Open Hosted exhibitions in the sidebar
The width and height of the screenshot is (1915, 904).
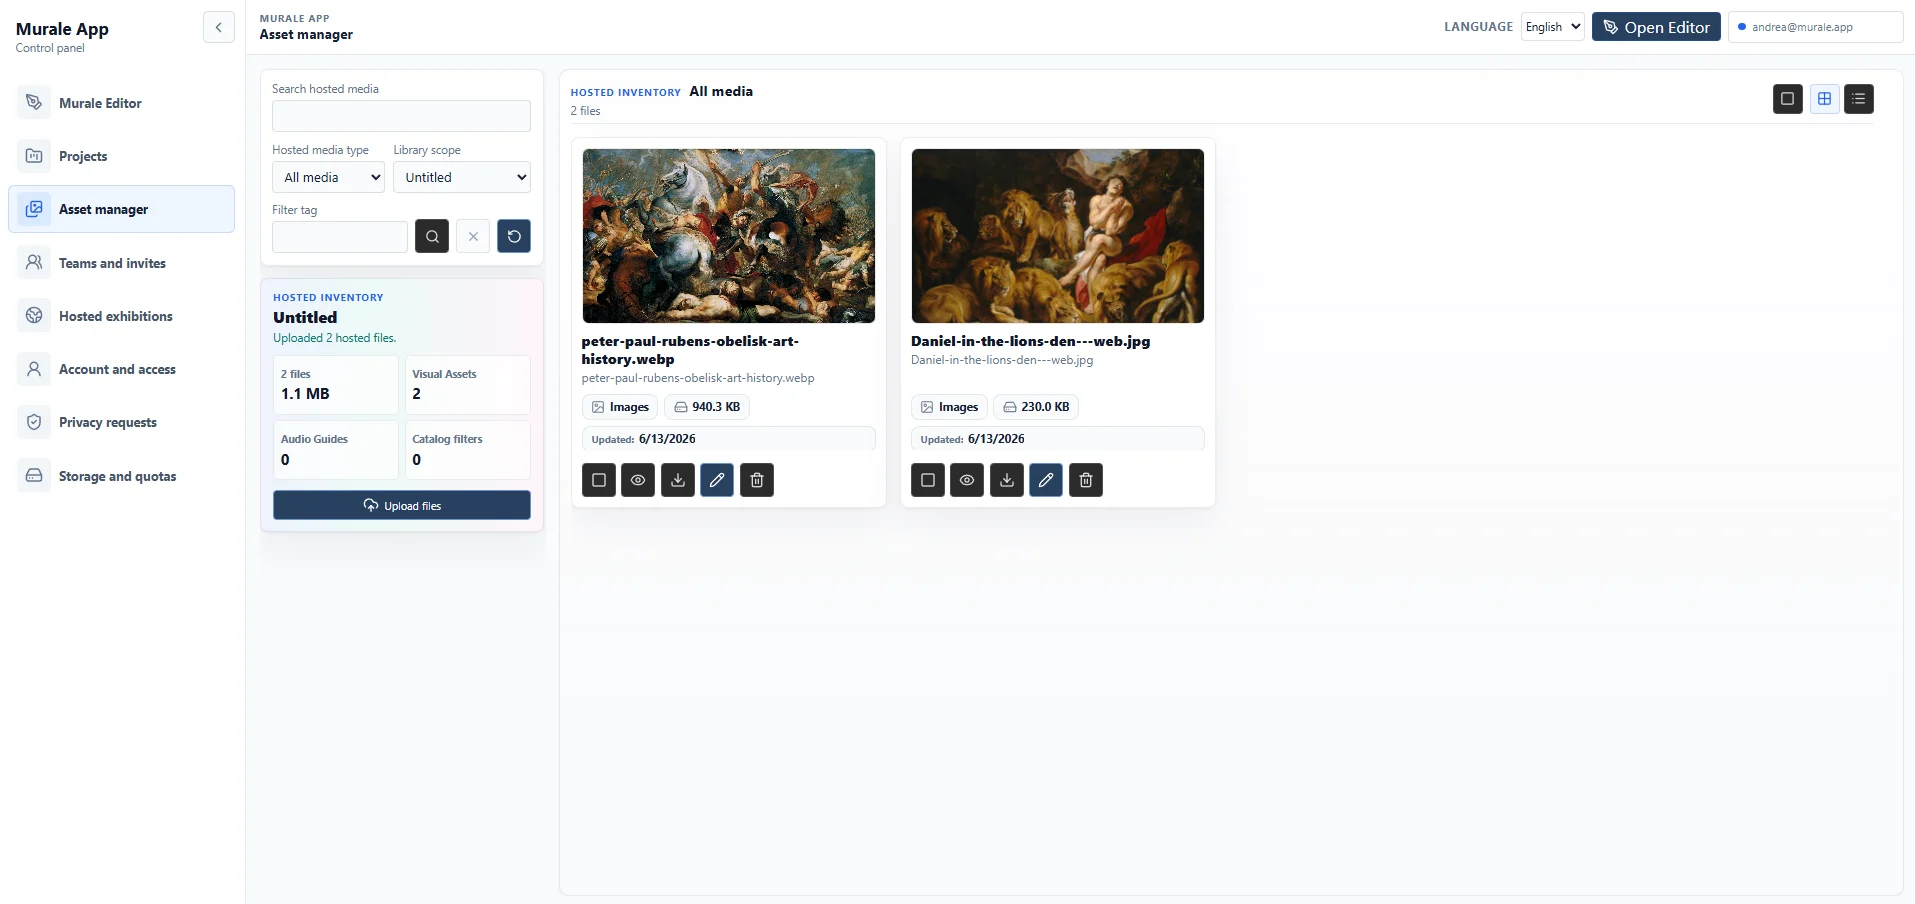click(121, 316)
